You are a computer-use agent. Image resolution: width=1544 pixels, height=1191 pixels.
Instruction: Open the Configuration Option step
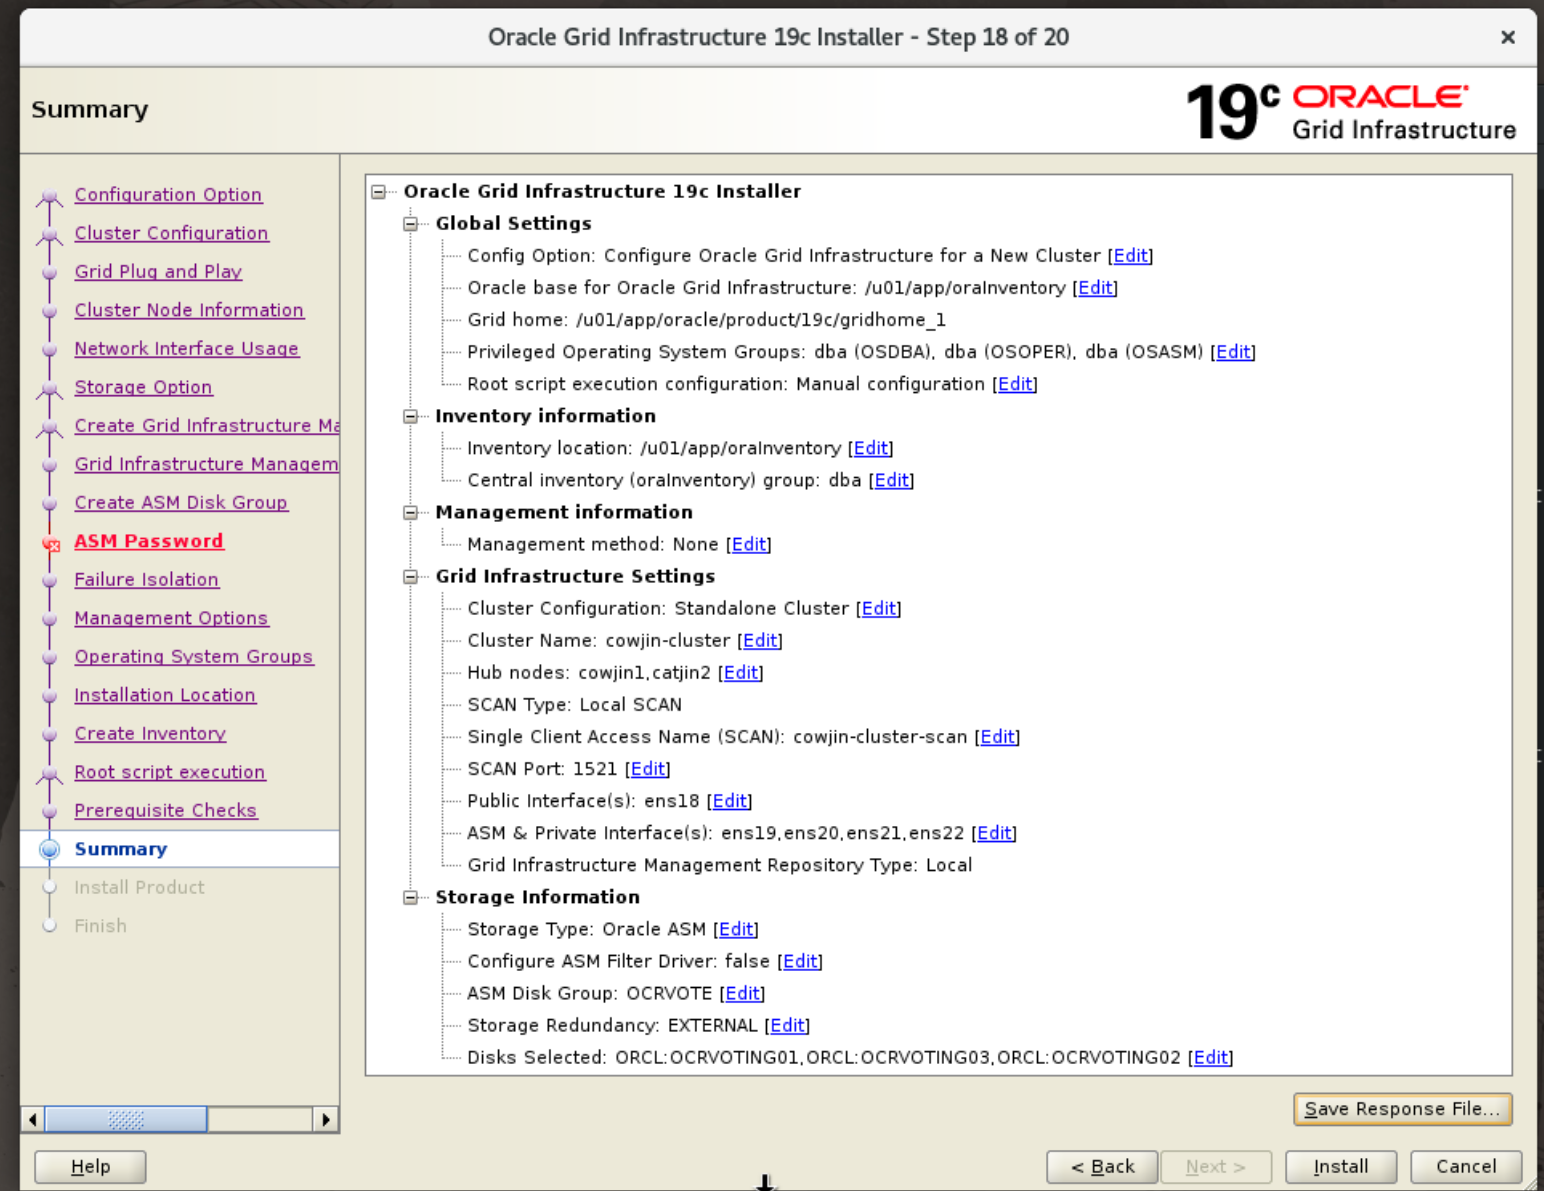168,194
